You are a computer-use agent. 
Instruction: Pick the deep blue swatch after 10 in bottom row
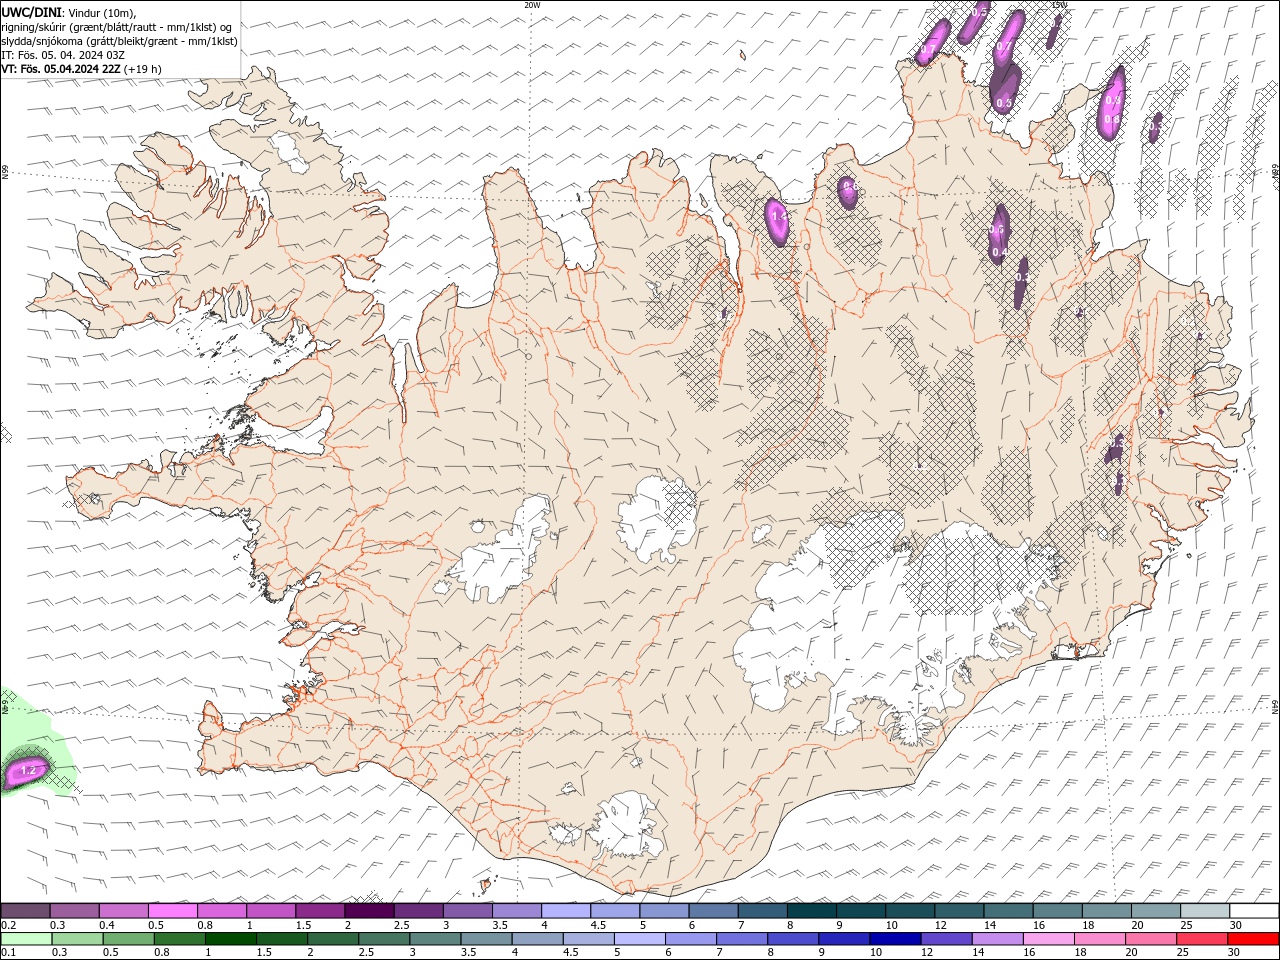[894, 939]
